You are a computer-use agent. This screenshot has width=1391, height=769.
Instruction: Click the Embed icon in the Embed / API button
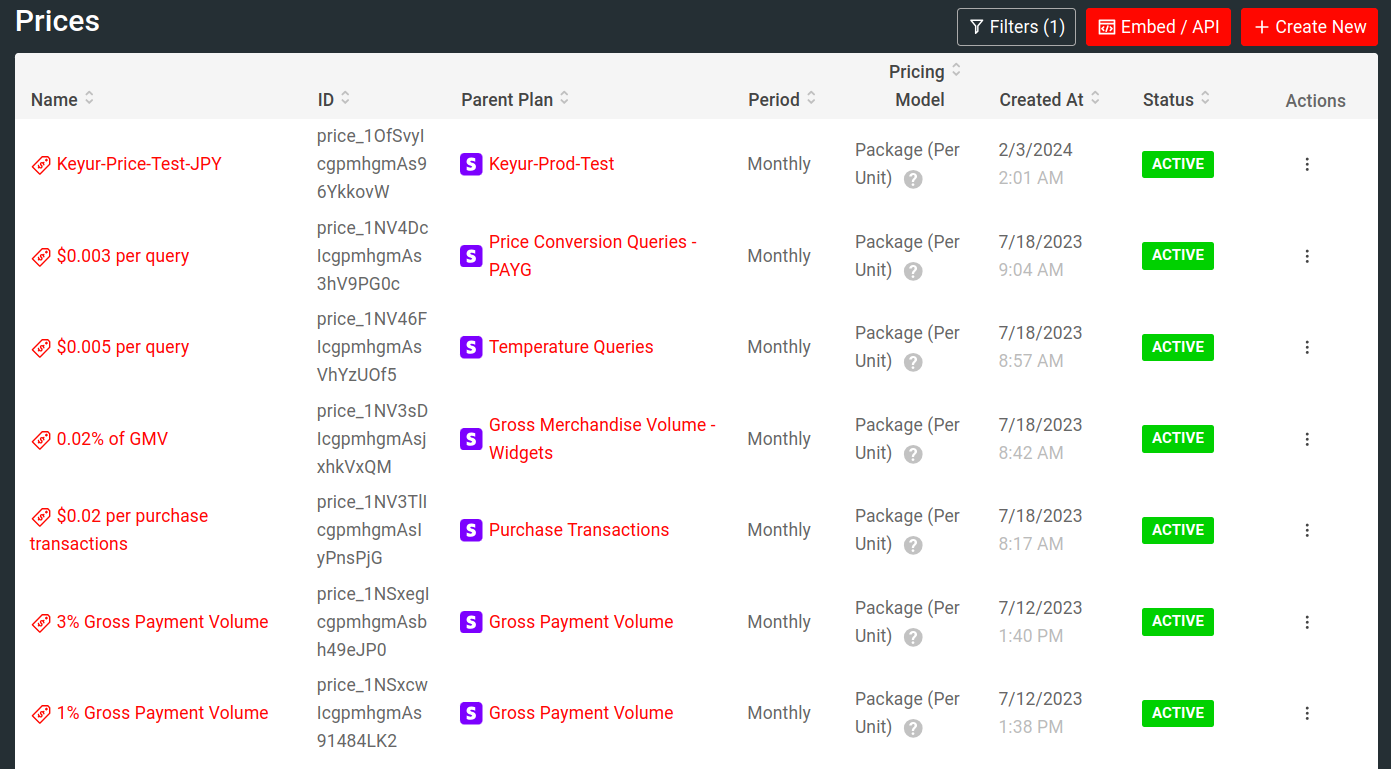(1106, 26)
